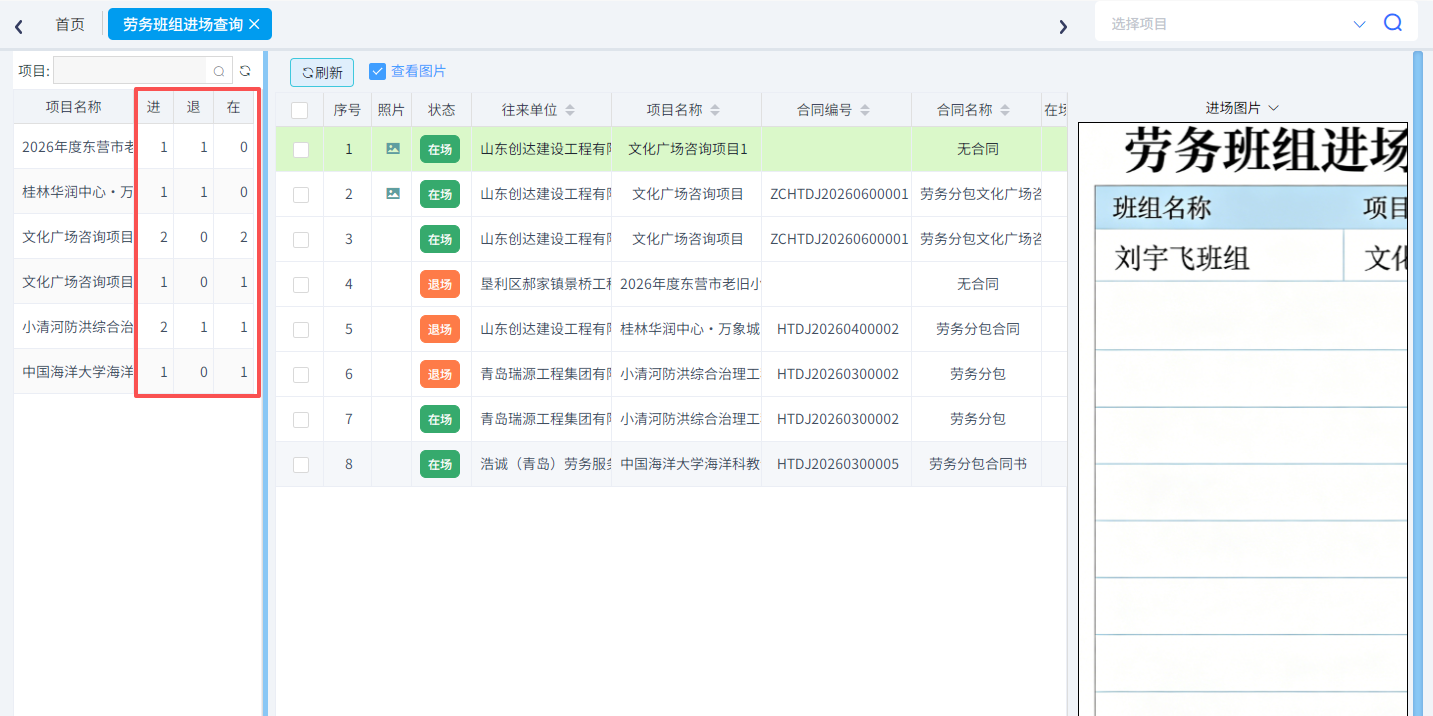
Task: Click 无合同 cell in row 4
Action: pos(978,284)
